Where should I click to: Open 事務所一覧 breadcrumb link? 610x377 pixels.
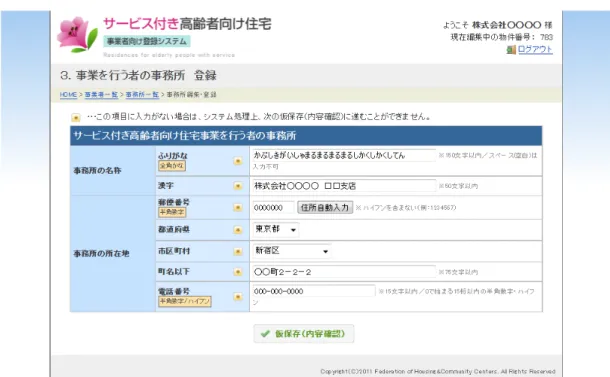[x=142, y=95]
